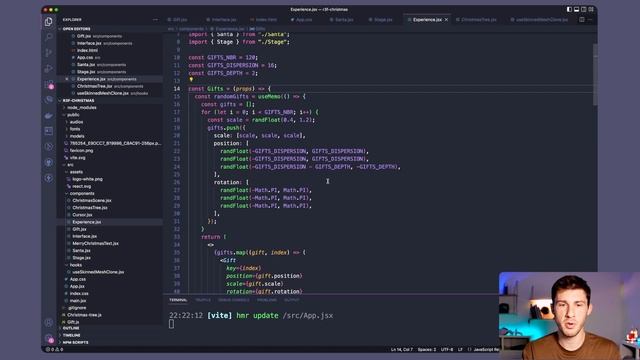Open main.jsx in explorer tree
This screenshot has width=640, height=360.
point(78,301)
